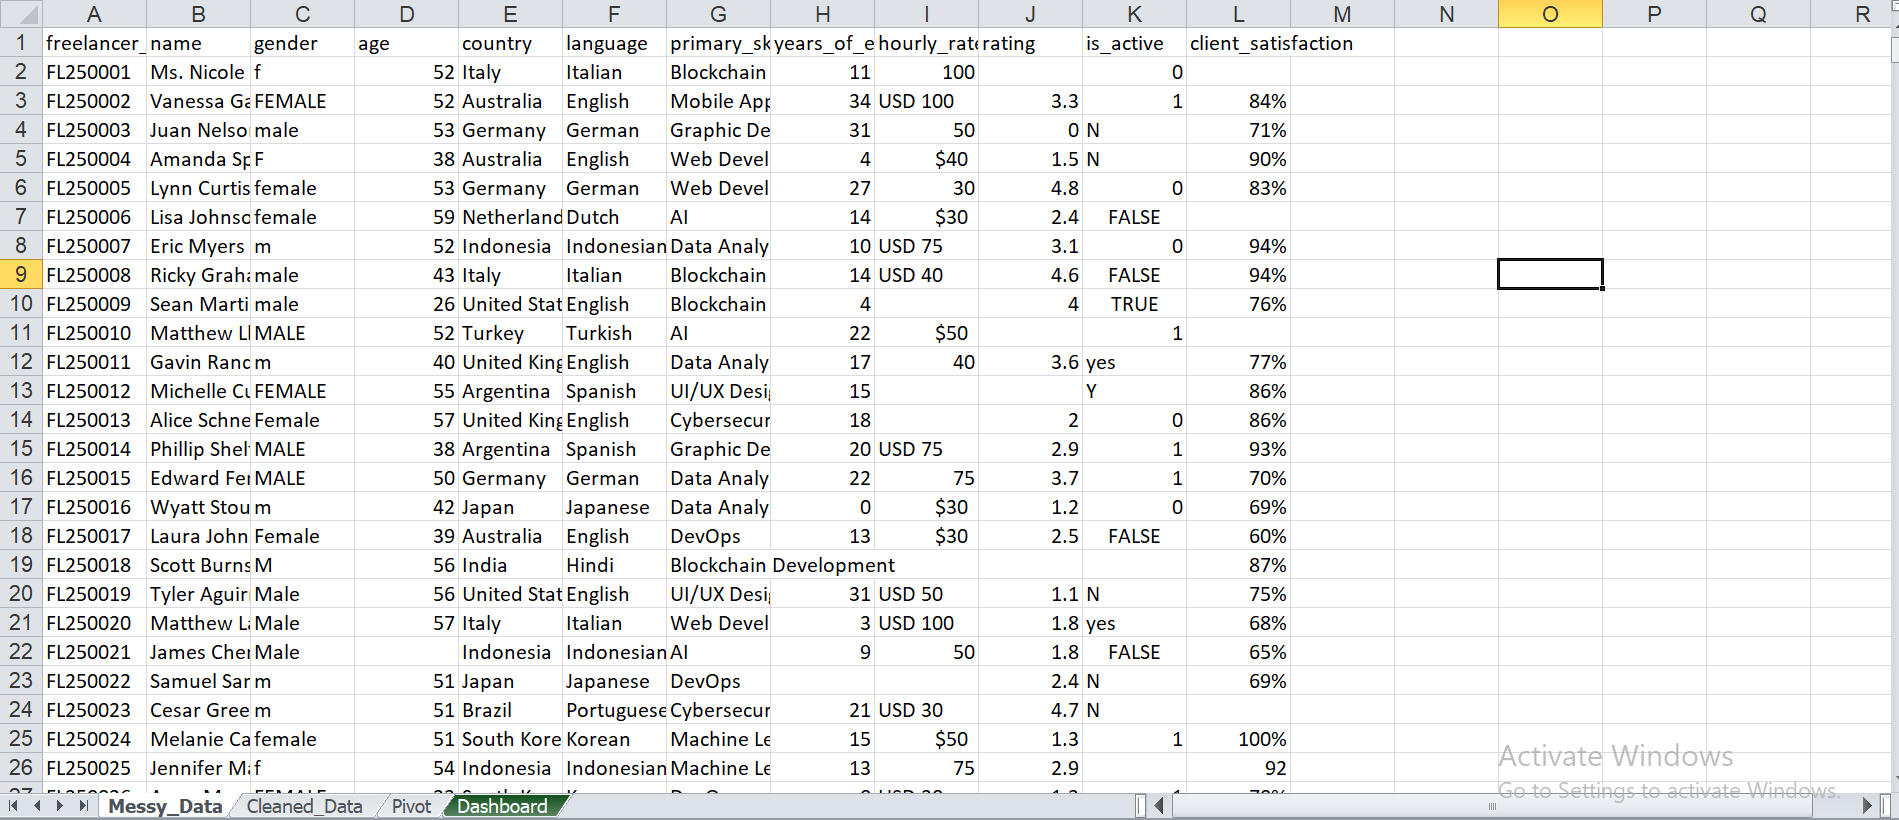Click the rating cell showing 4.8
This screenshot has height=820, width=1899.
[1030, 188]
